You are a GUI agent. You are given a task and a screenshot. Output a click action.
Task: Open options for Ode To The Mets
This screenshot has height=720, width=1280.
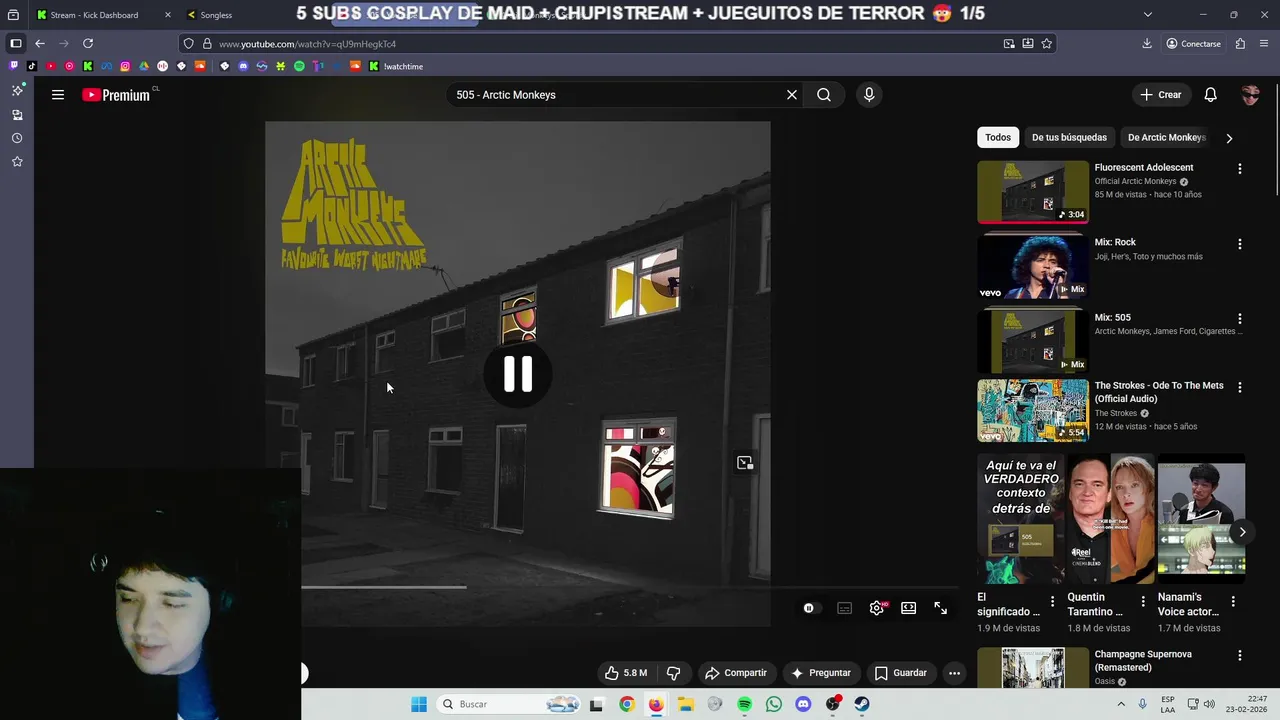tap(1240, 387)
